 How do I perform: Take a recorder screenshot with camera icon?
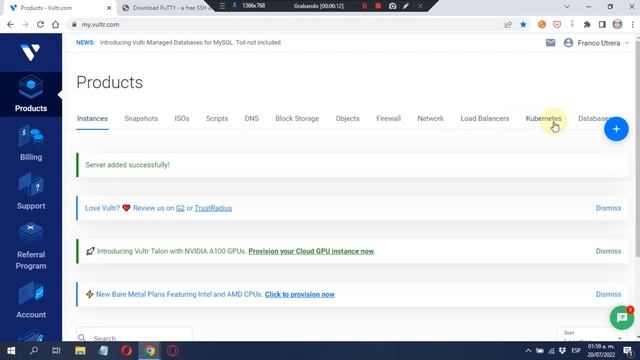click(392, 6)
